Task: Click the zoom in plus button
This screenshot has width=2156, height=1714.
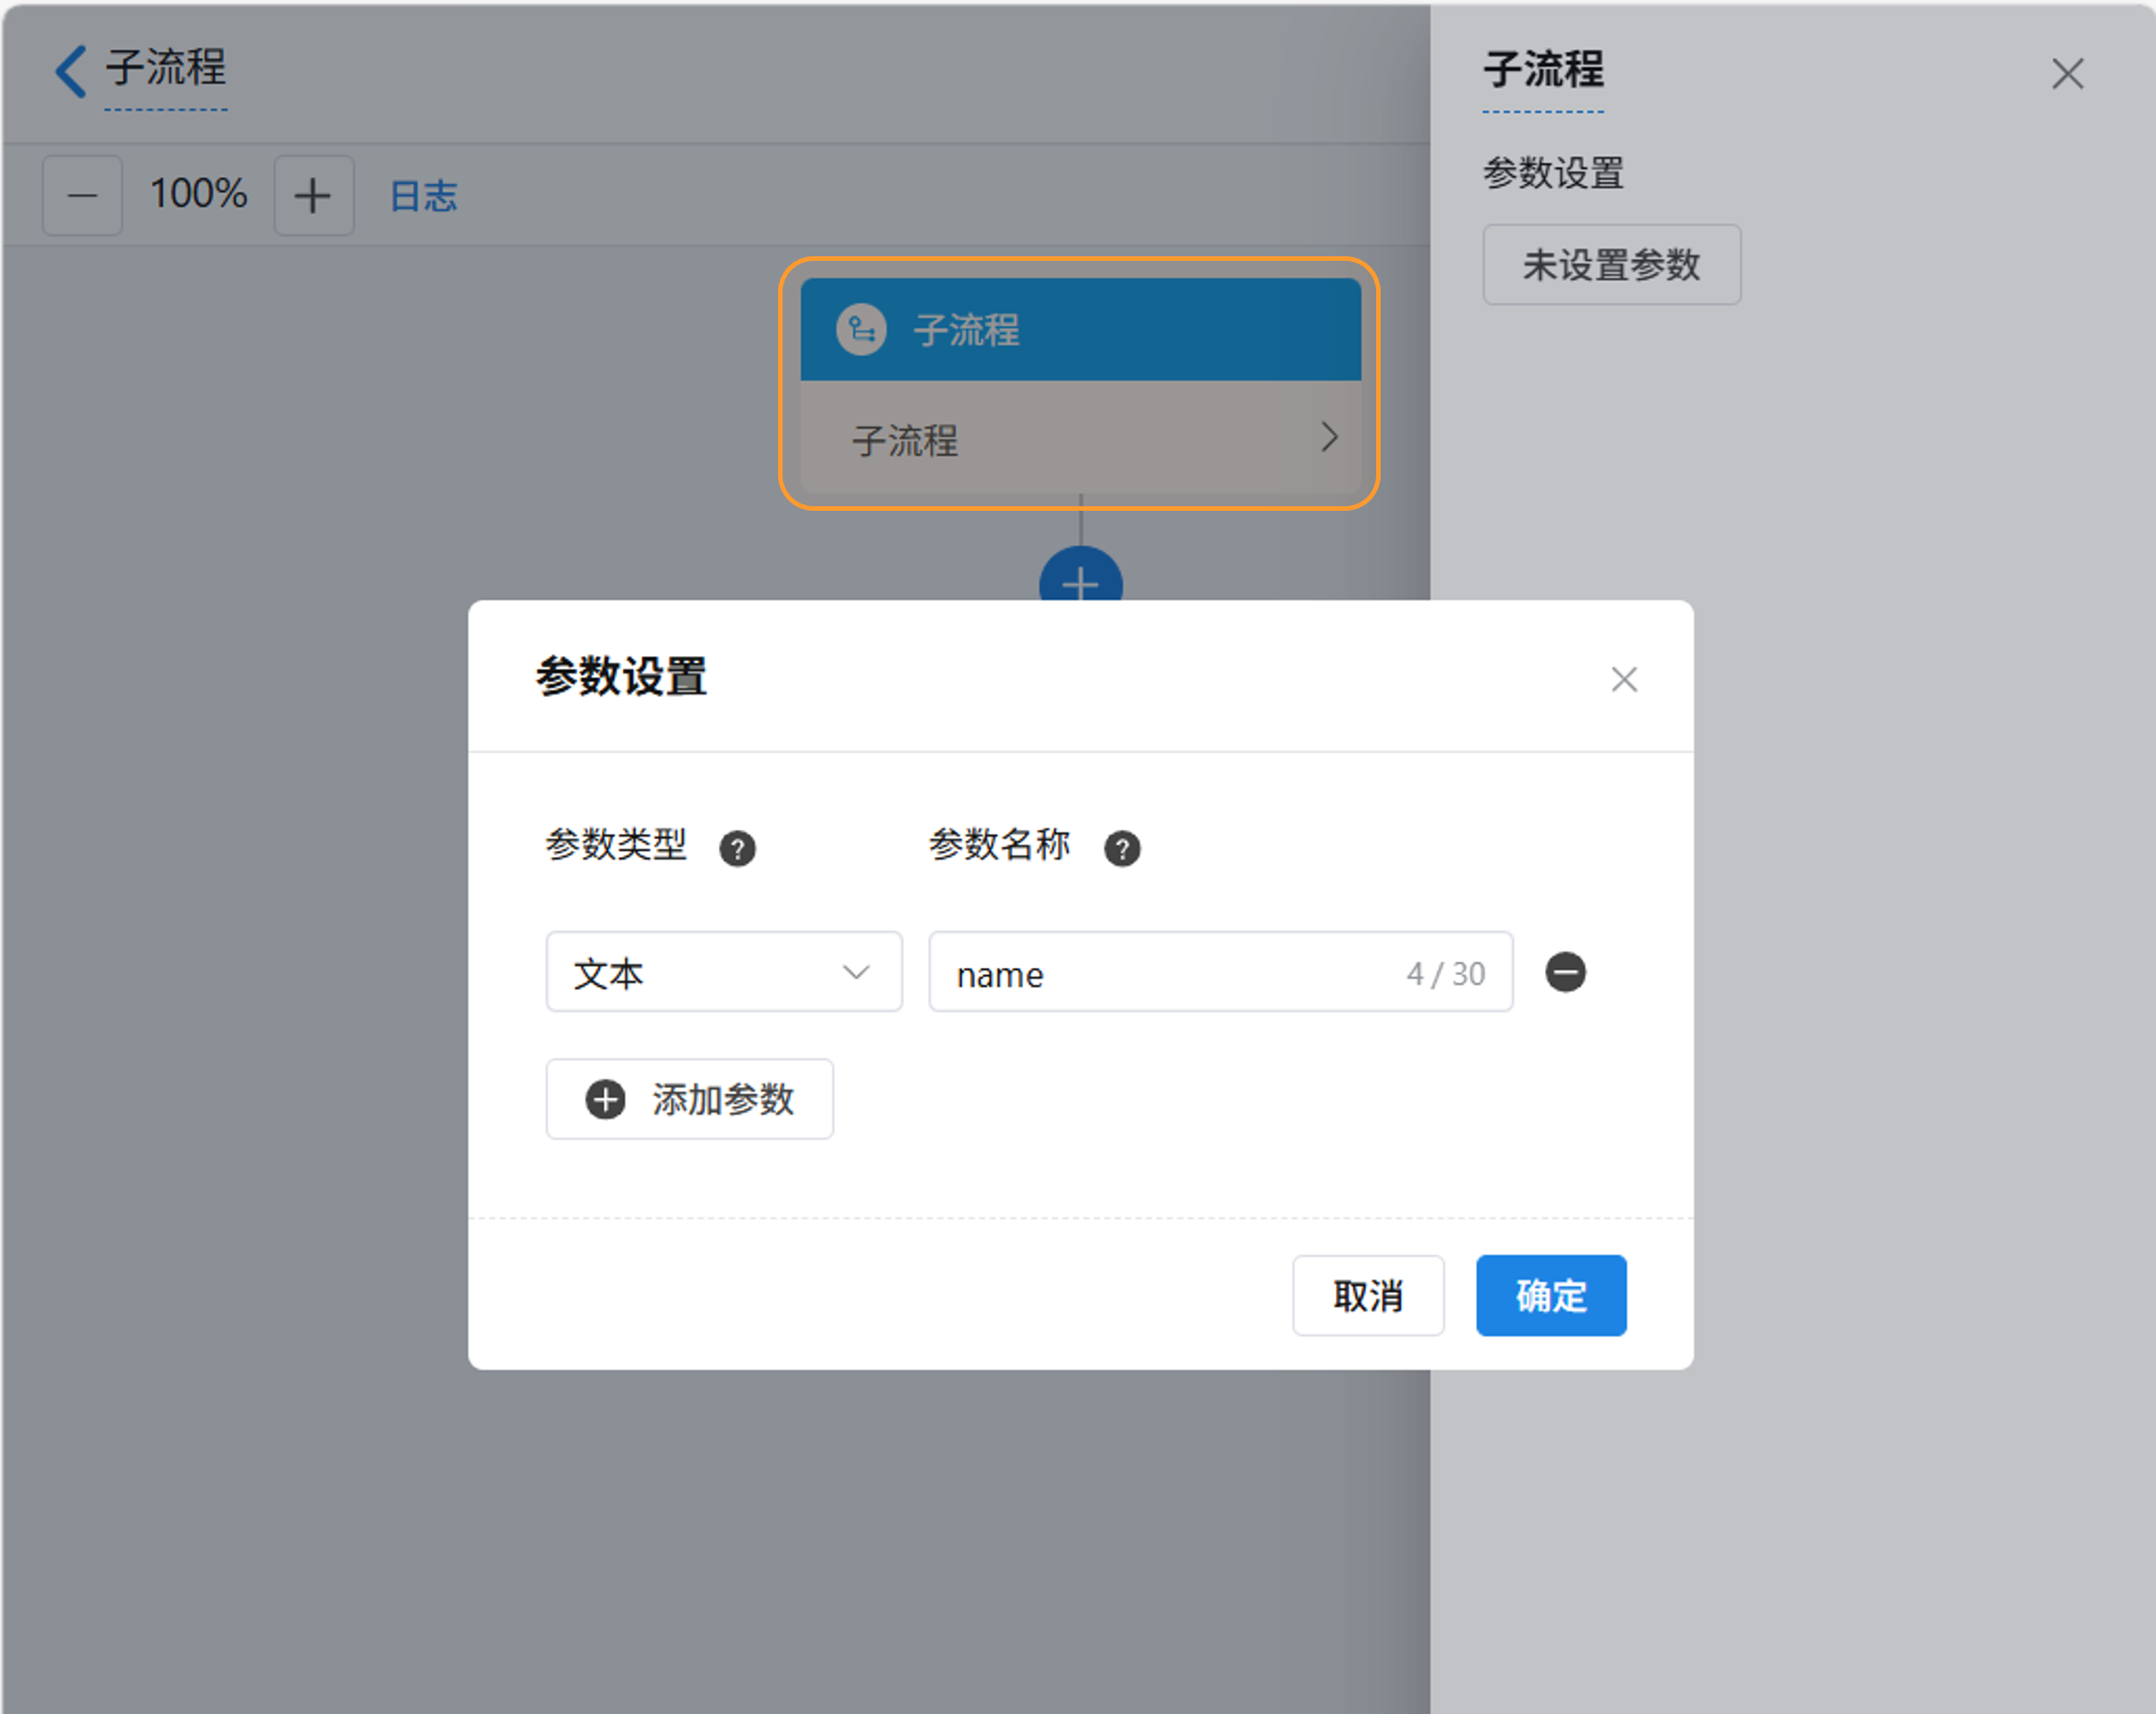Action: pyautogui.click(x=313, y=195)
